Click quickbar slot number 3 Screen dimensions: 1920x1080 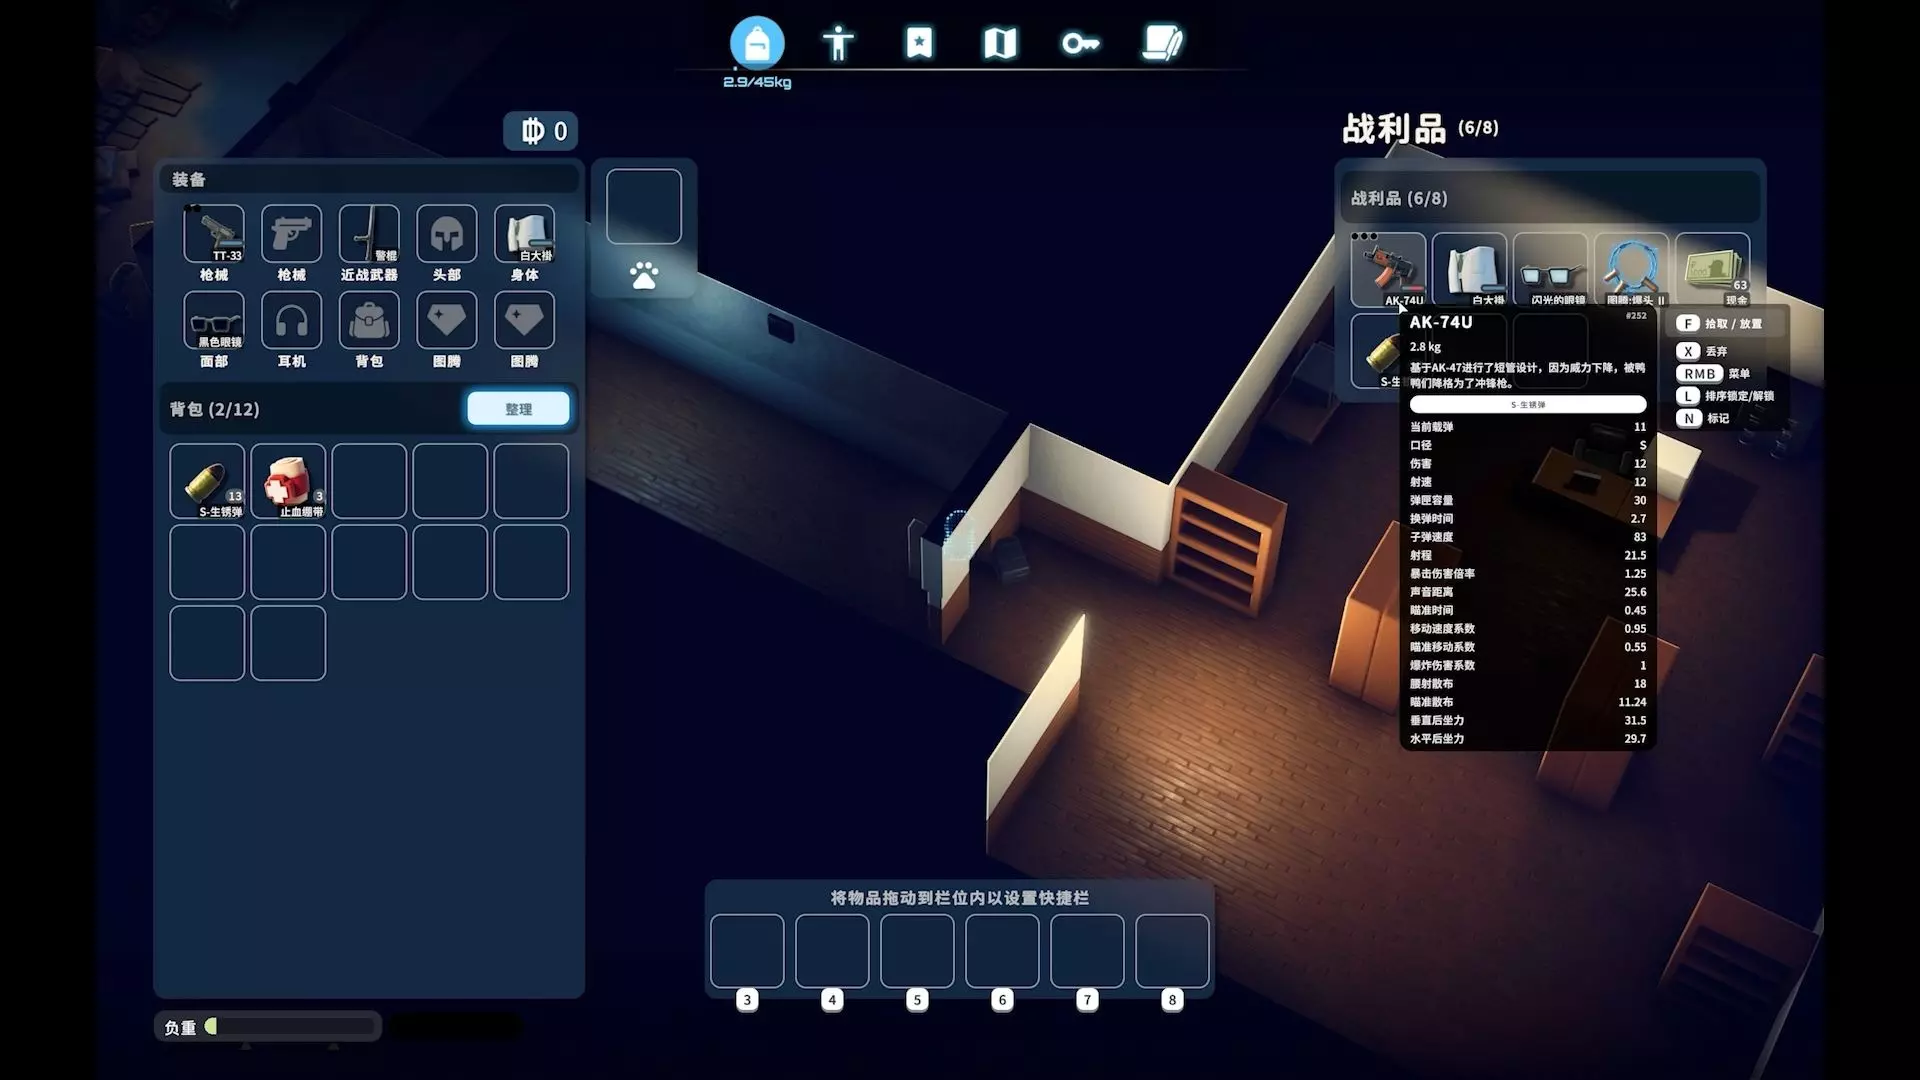pyautogui.click(x=747, y=951)
